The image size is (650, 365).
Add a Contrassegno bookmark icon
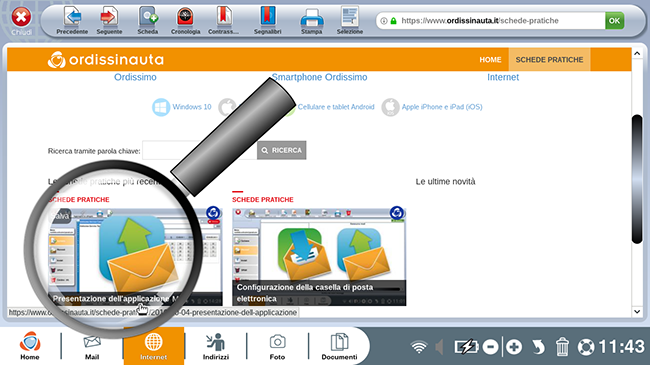223,17
